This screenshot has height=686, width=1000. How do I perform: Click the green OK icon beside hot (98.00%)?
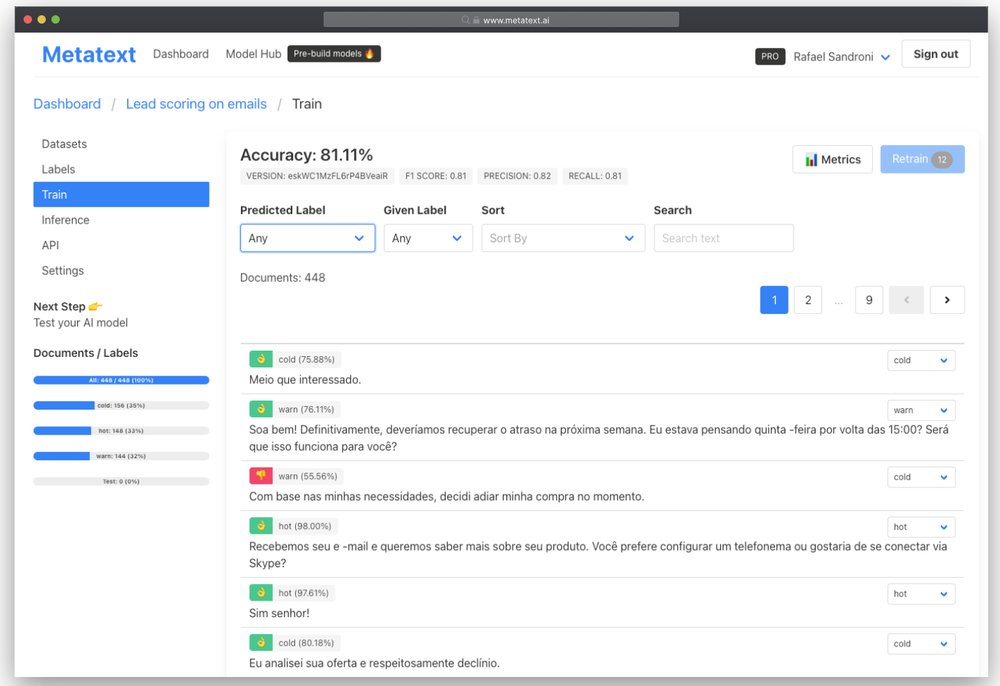260,526
